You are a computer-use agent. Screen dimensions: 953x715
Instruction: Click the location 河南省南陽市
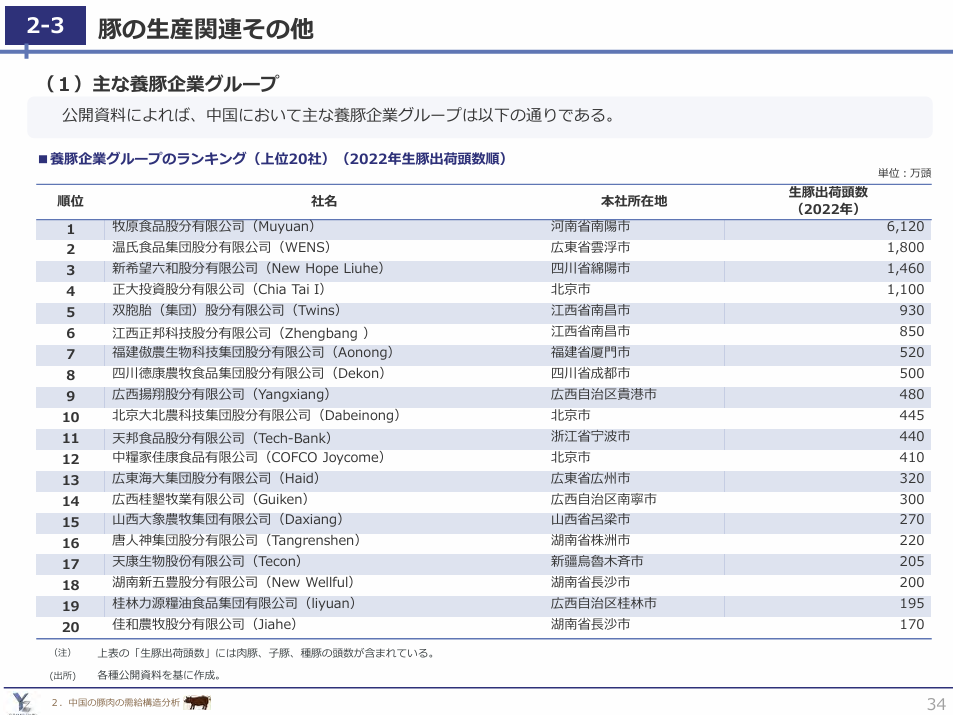coord(590,226)
